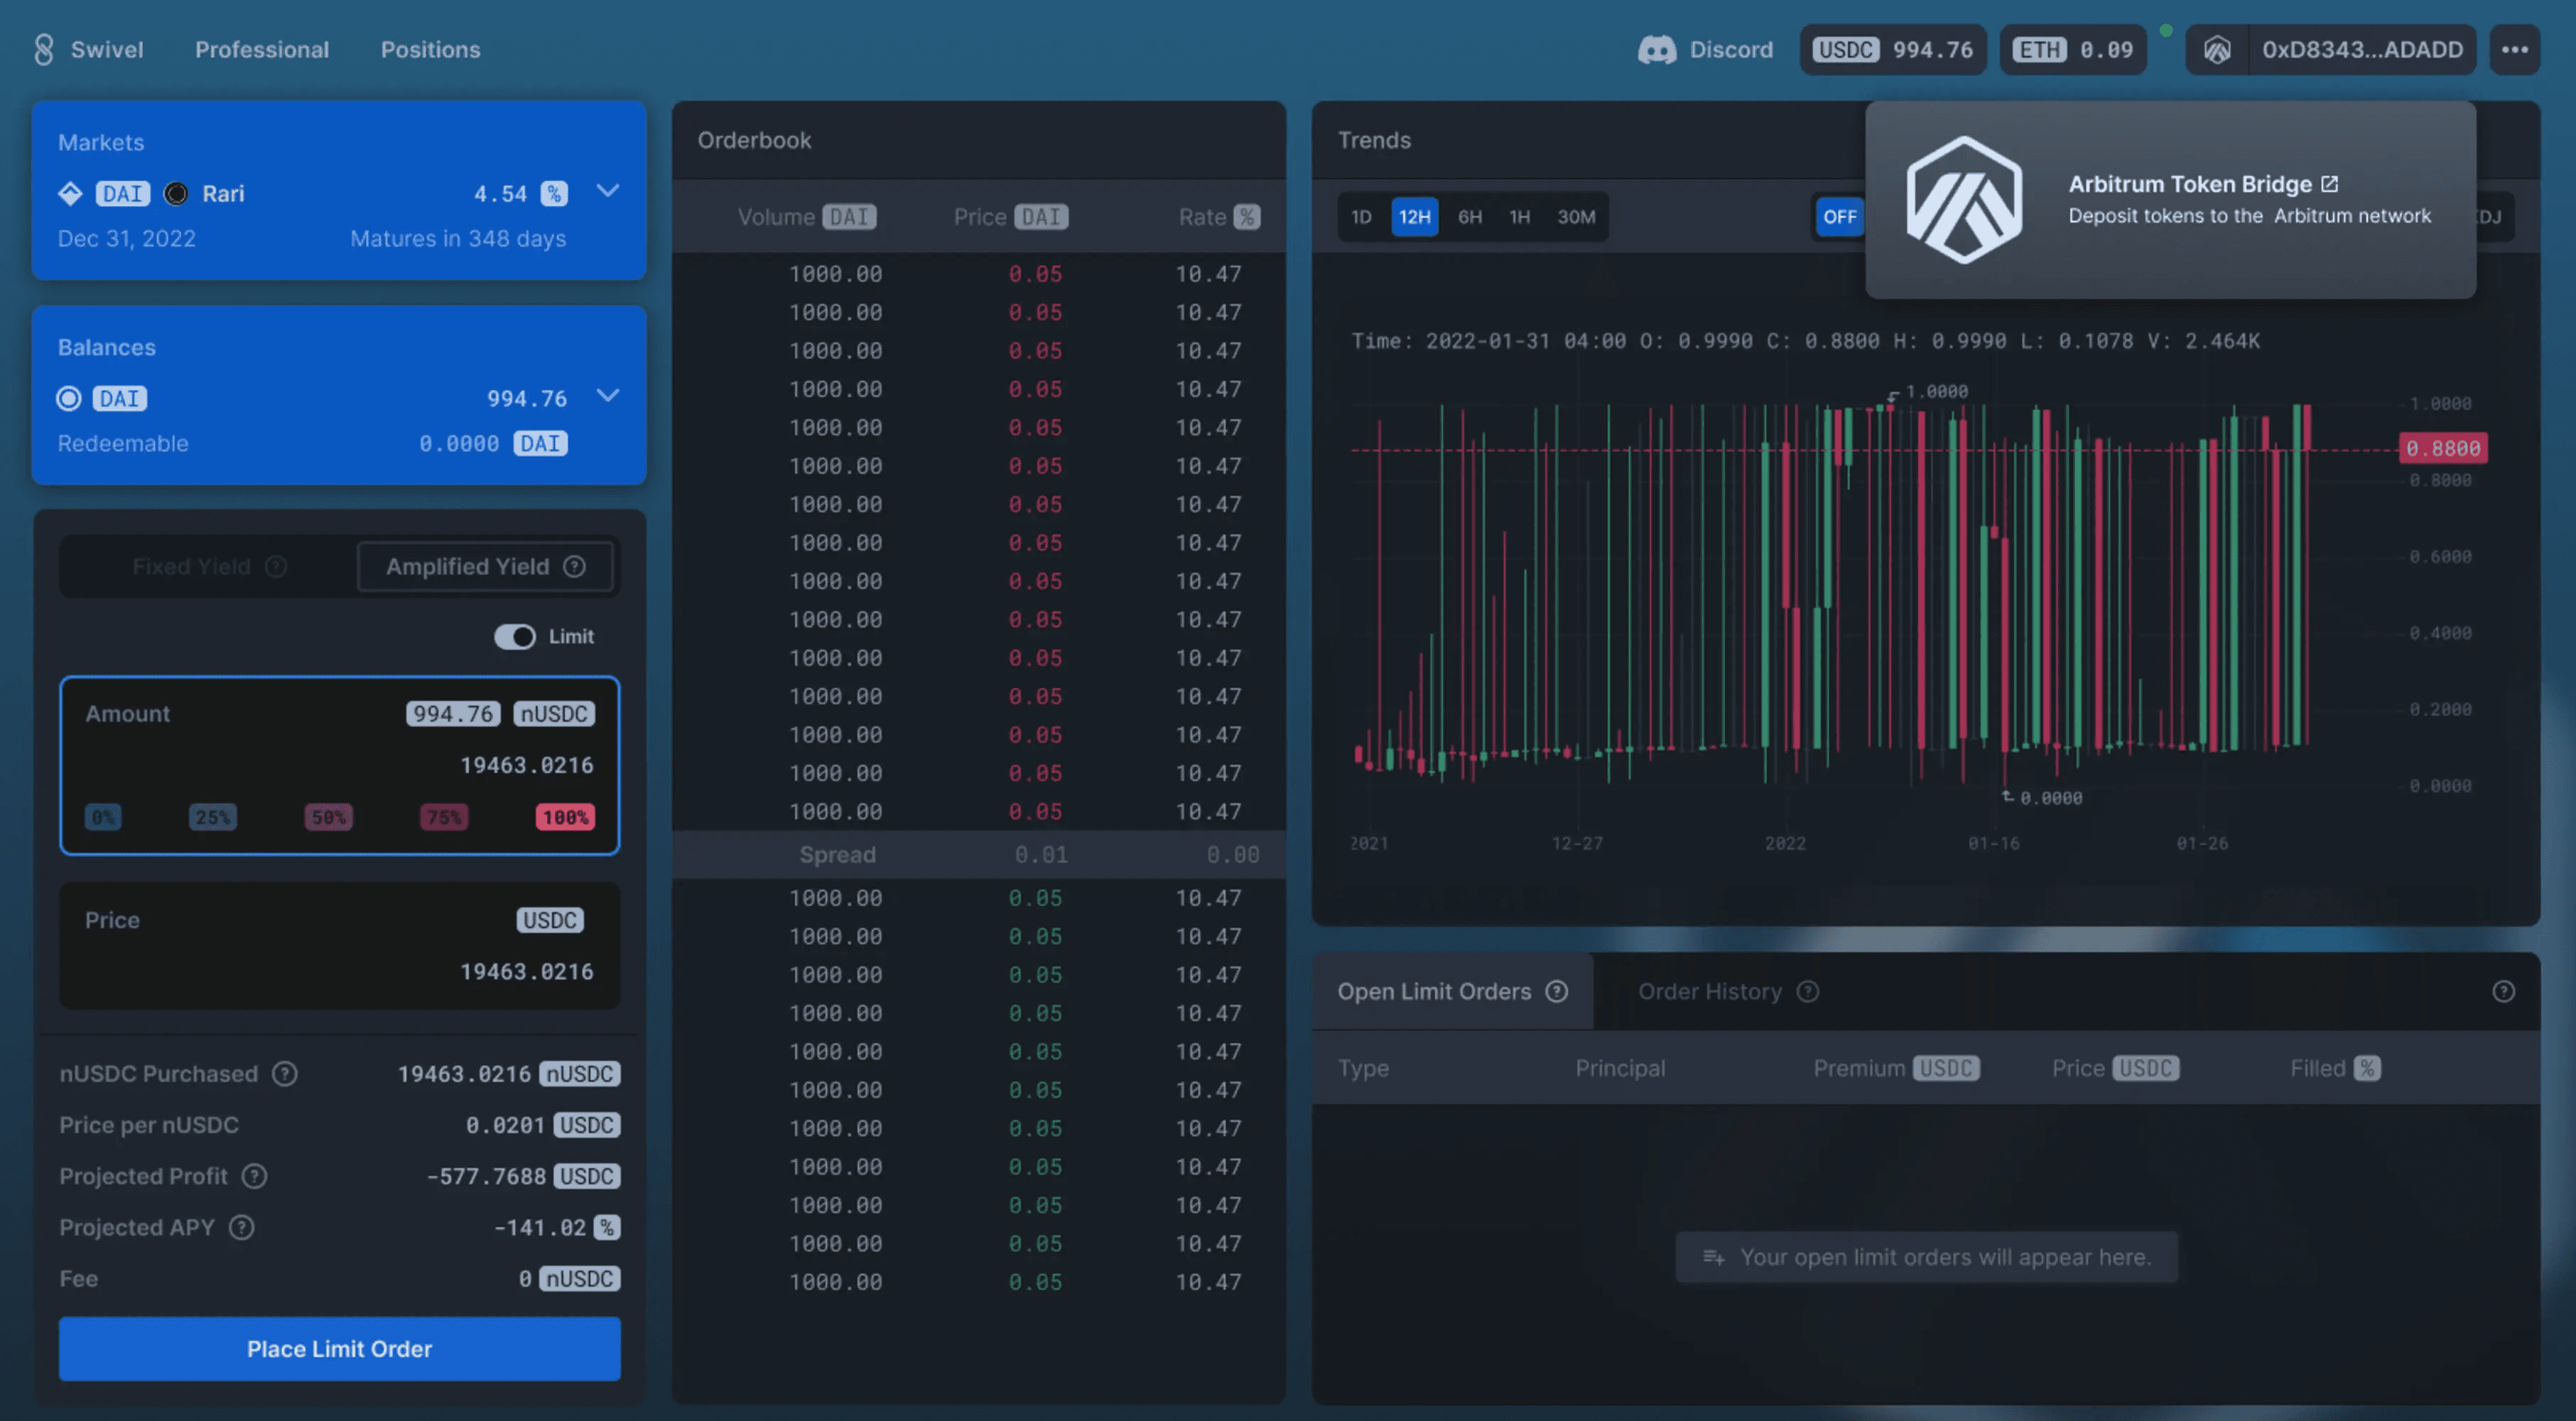Select the DAI balance radio button
Viewport: 2576px width, 1421px height.
69,398
